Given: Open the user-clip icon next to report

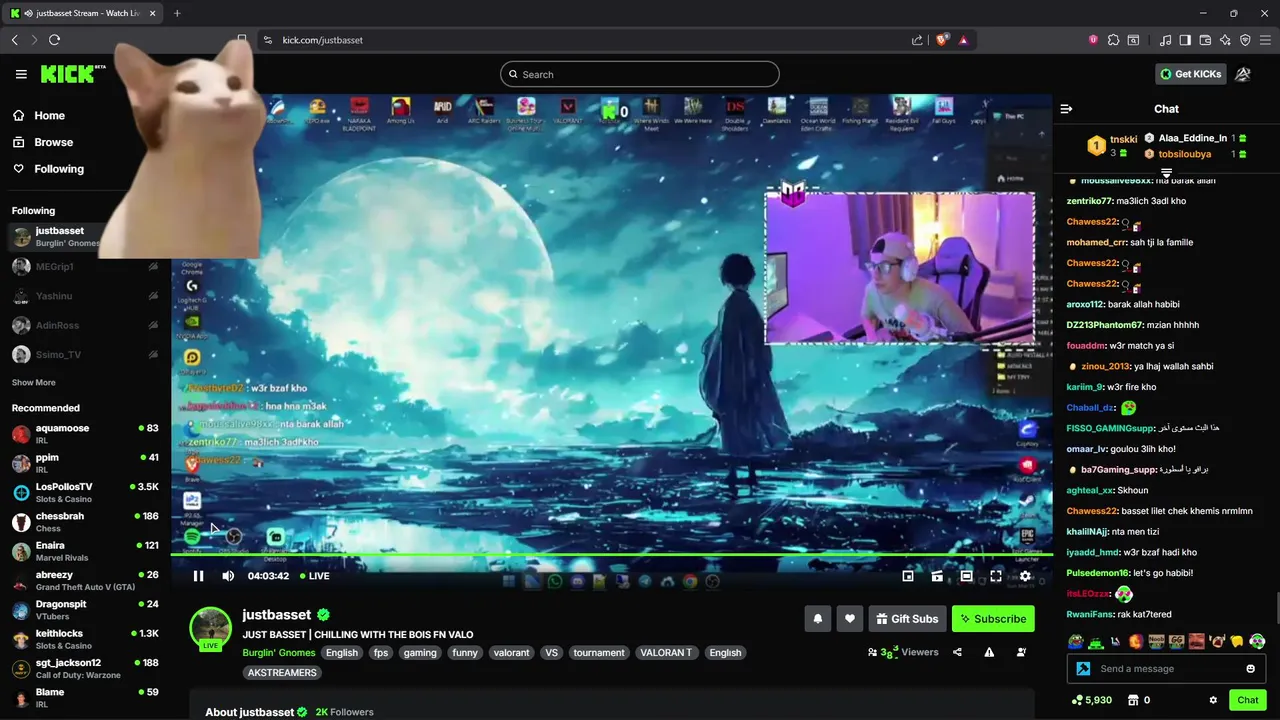Looking at the screenshot, I should click(1021, 652).
